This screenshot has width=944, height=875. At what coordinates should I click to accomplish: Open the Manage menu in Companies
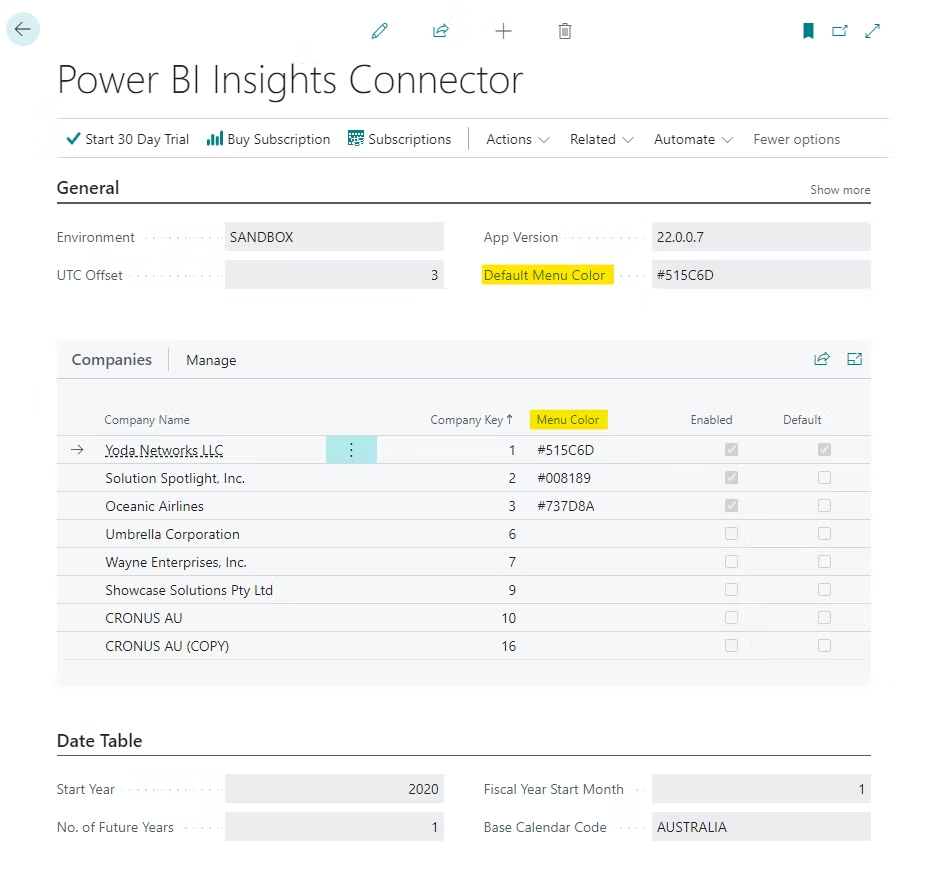[x=211, y=360]
